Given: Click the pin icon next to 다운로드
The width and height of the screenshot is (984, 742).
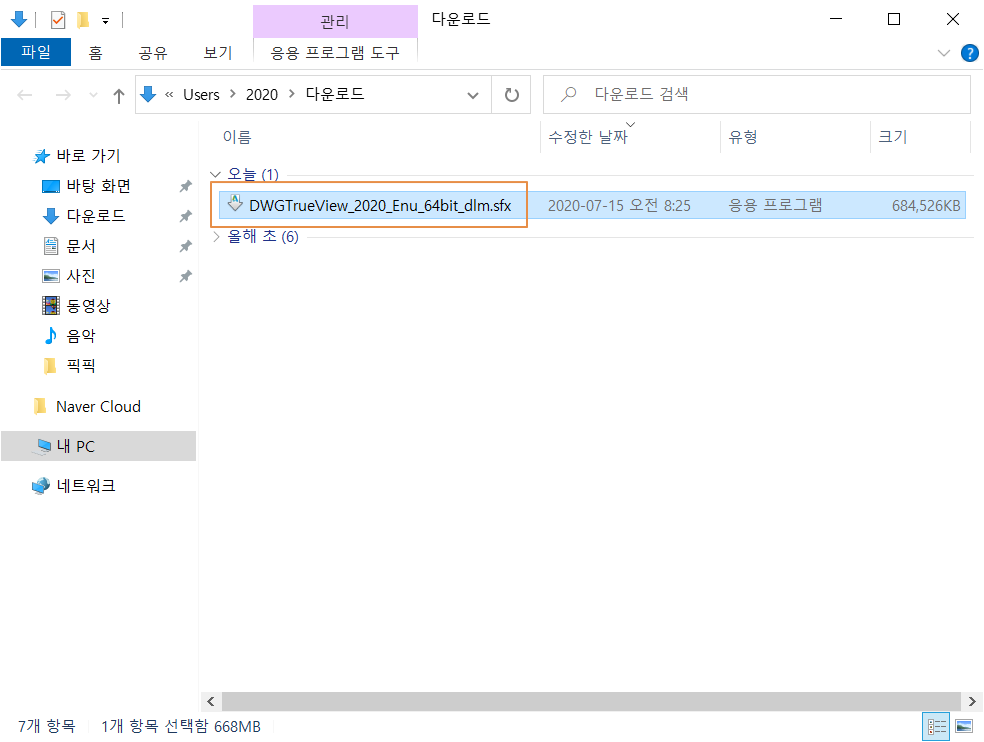Looking at the screenshot, I should click(185, 216).
